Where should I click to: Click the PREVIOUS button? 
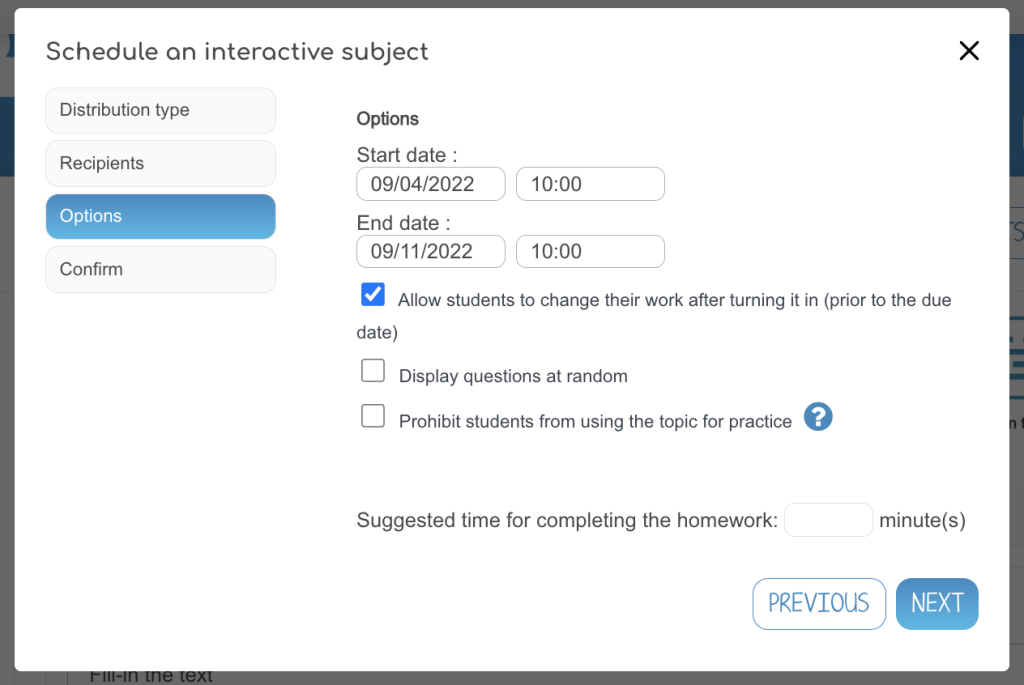click(x=819, y=603)
